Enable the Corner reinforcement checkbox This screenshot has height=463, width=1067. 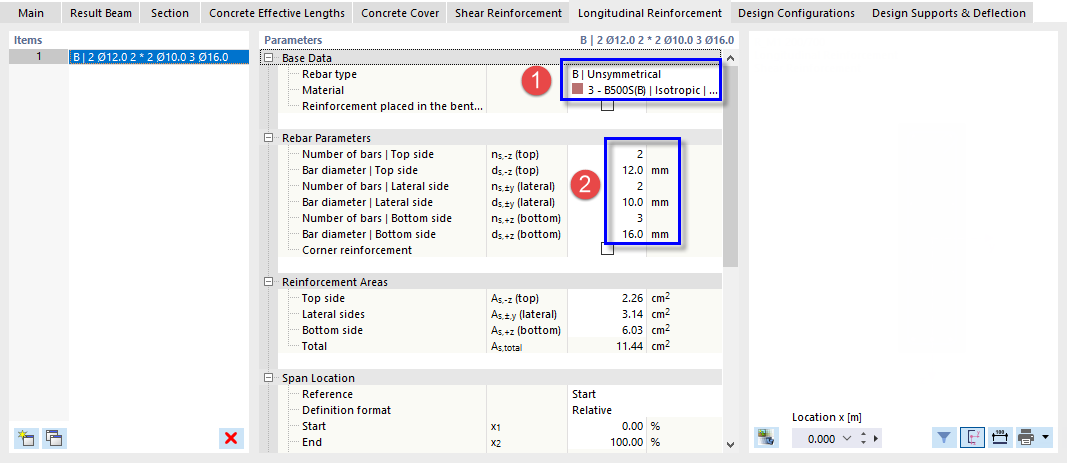point(607,250)
